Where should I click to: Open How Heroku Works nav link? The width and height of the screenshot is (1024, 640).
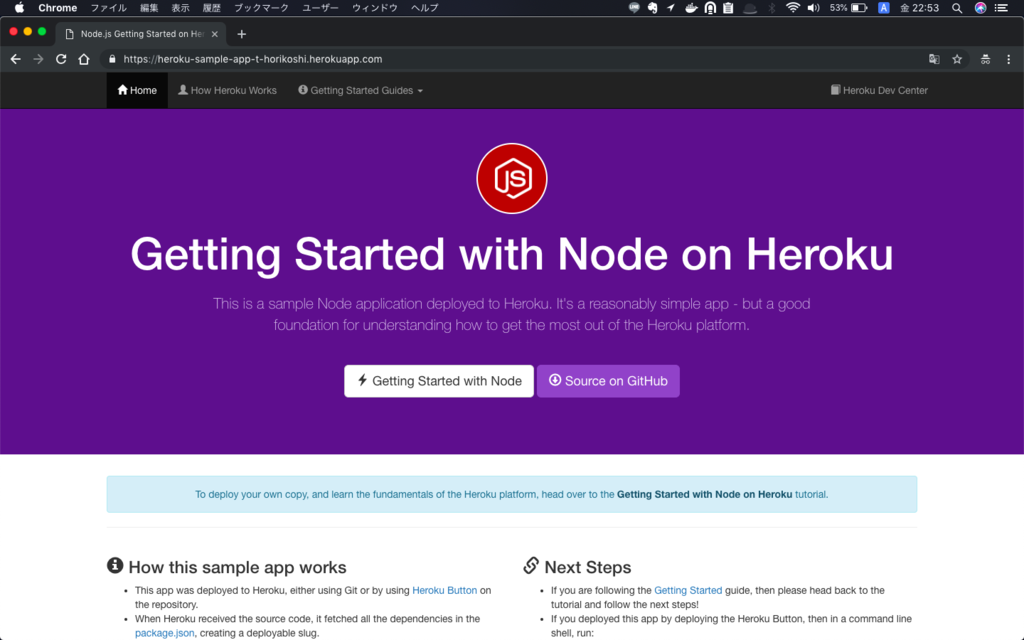[227, 90]
